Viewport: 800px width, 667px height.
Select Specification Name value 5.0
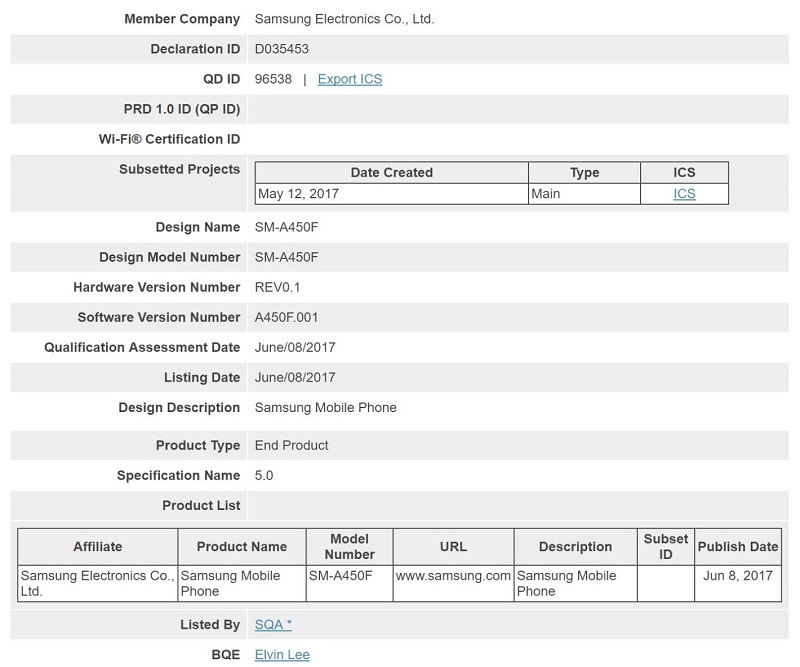pos(264,476)
